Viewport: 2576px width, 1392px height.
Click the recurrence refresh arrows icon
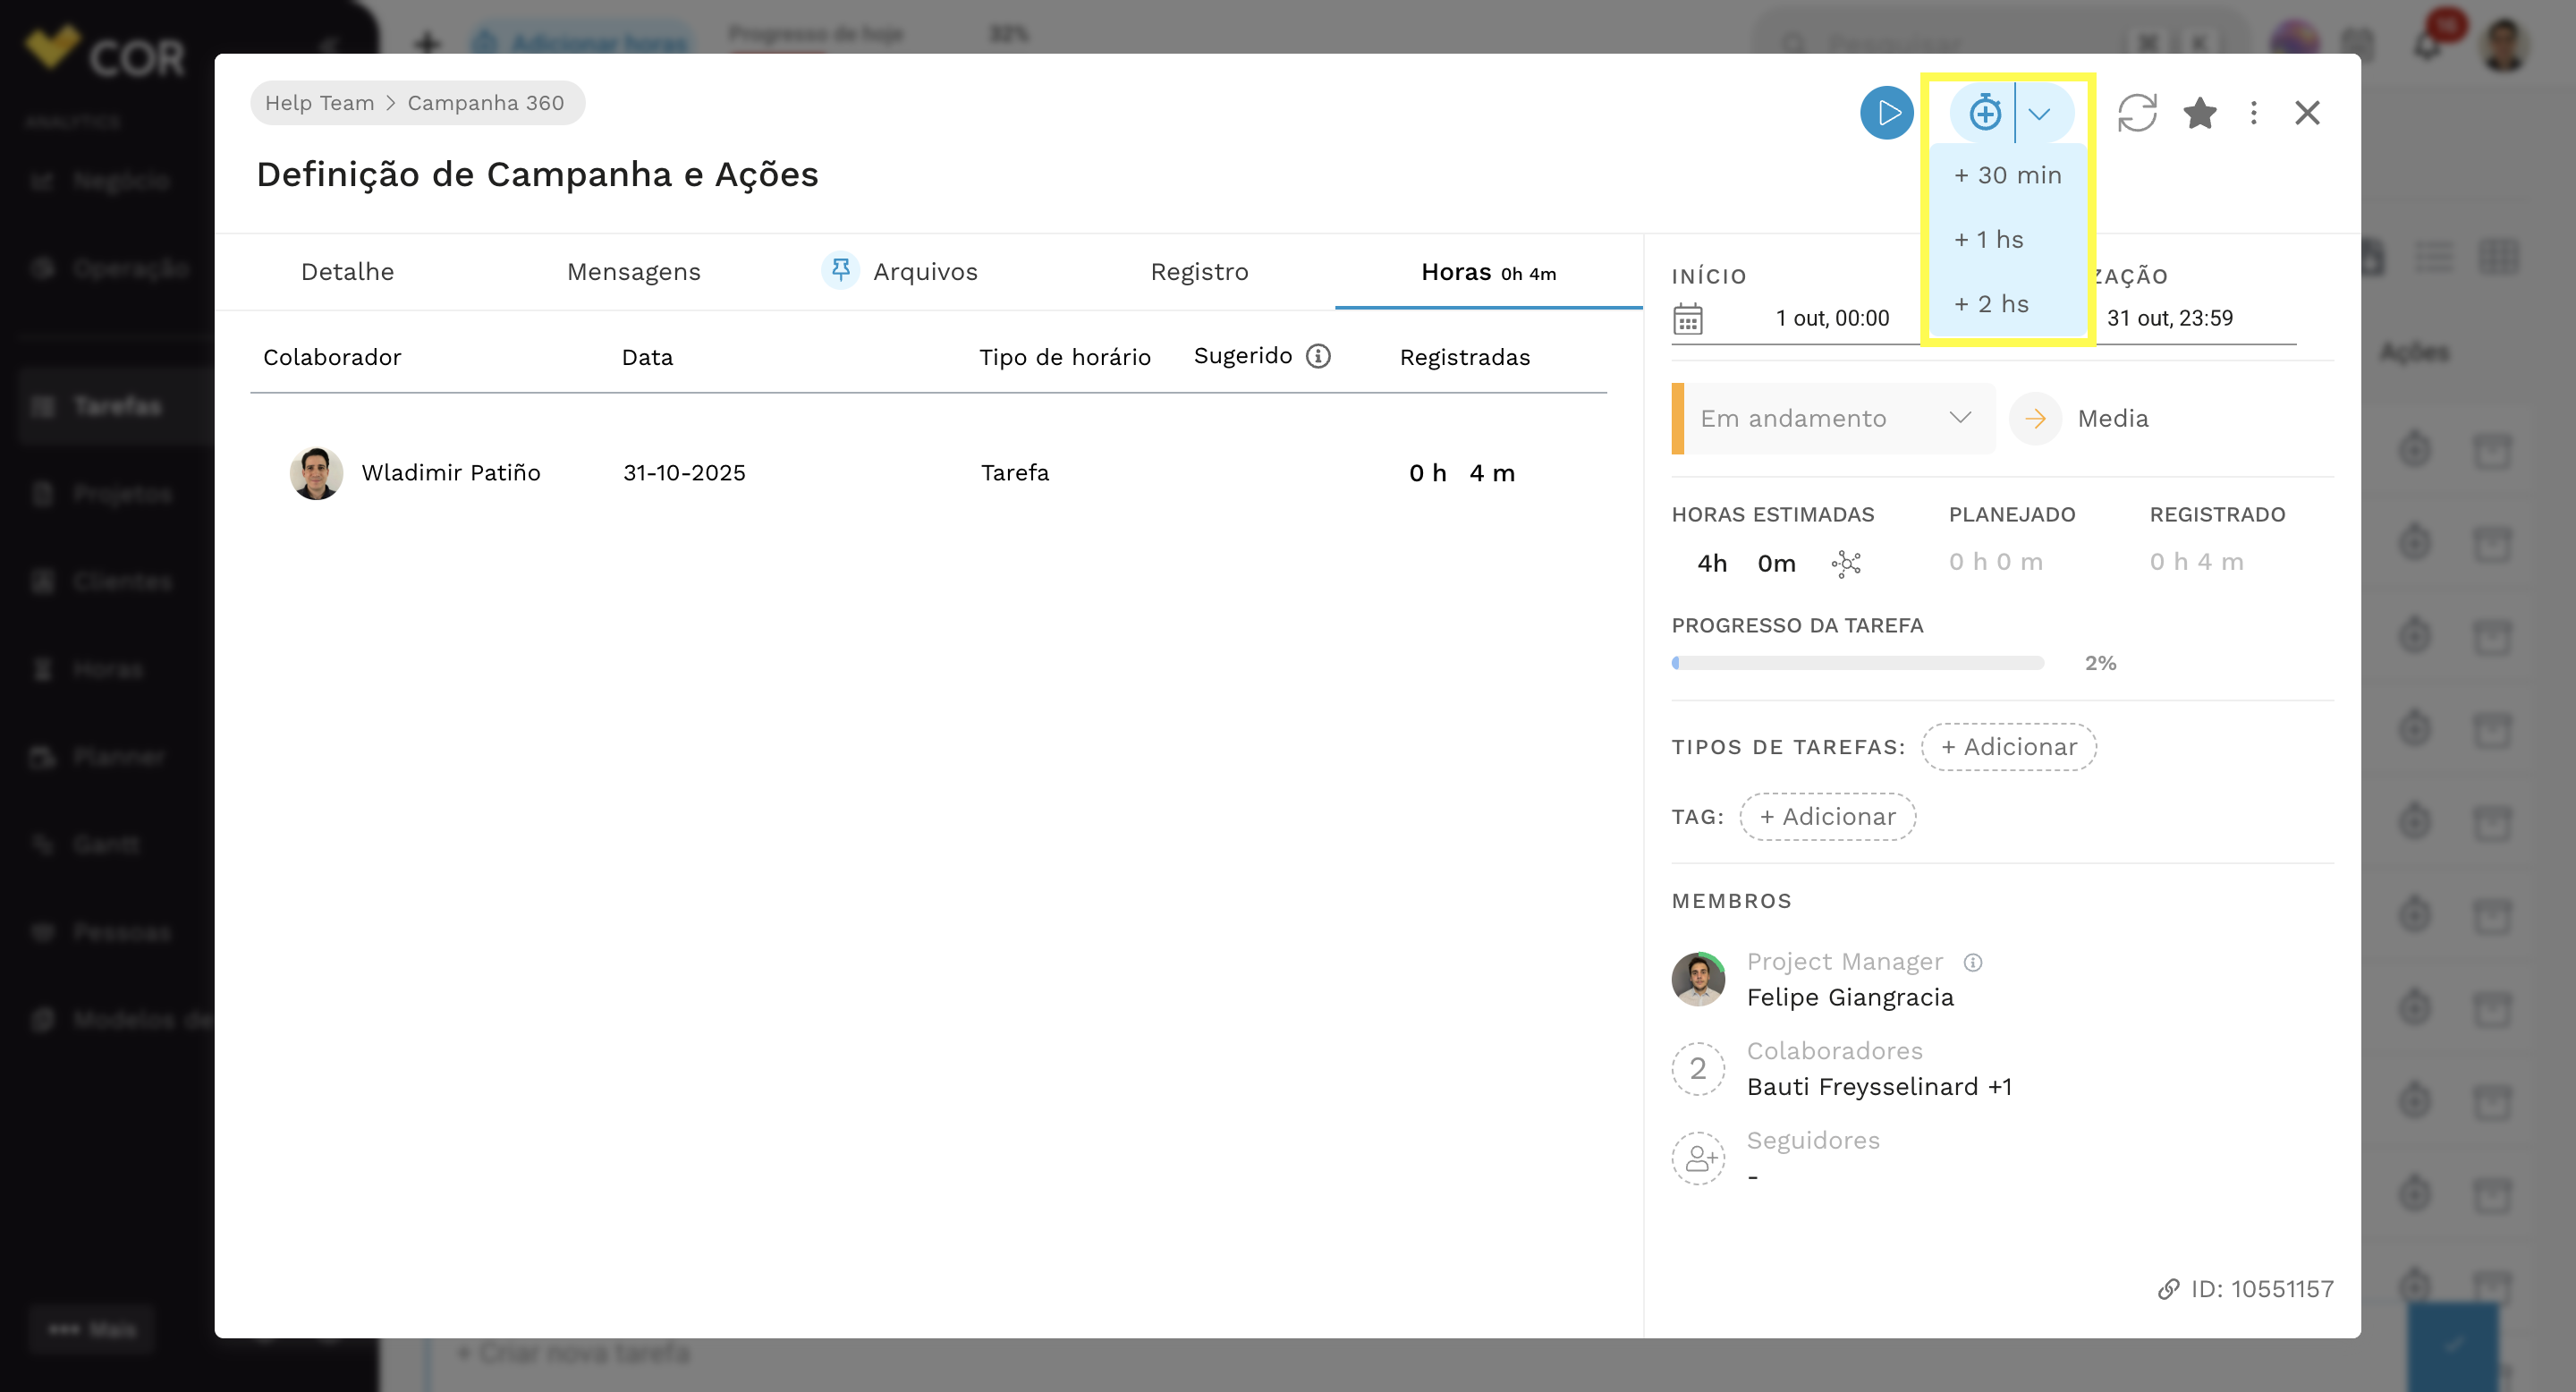tap(2137, 113)
